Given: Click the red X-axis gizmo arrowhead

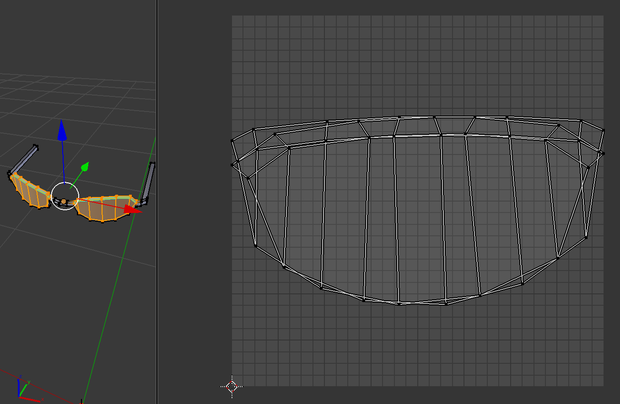Looking at the screenshot, I should pyautogui.click(x=133, y=210).
